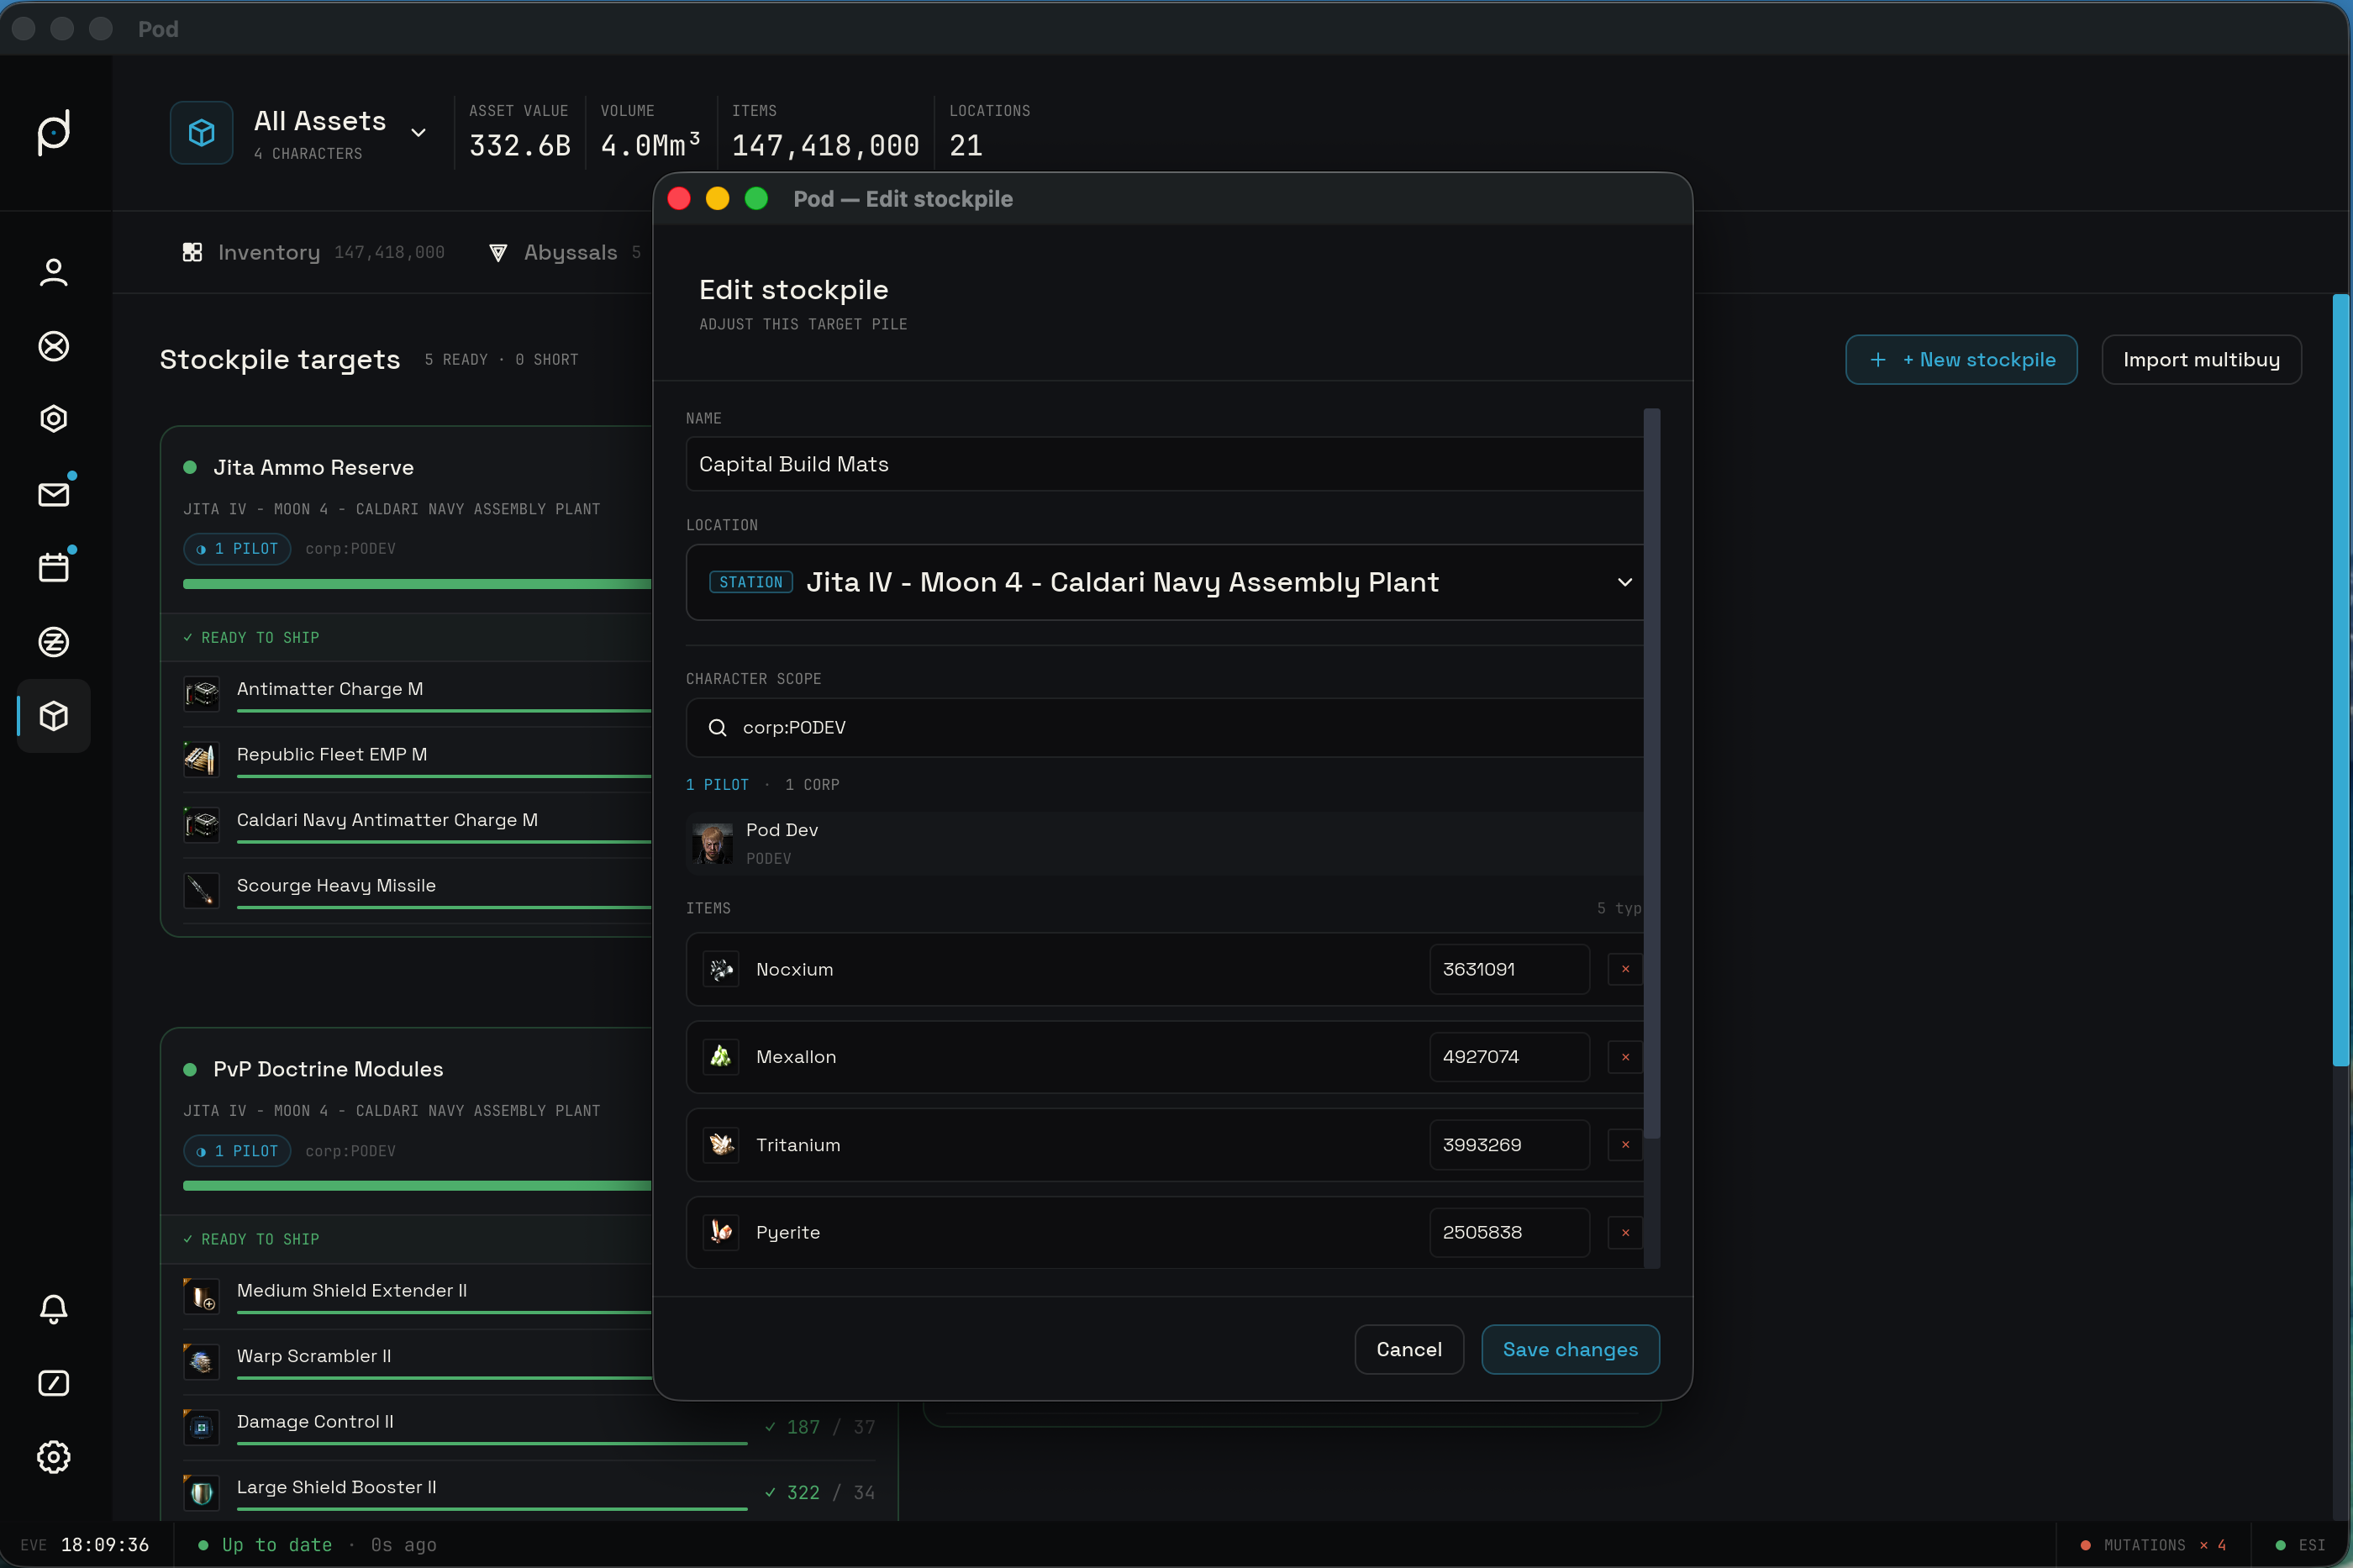2353x1568 pixels.
Task: Switch to the Inventory tab
Action: [314, 252]
